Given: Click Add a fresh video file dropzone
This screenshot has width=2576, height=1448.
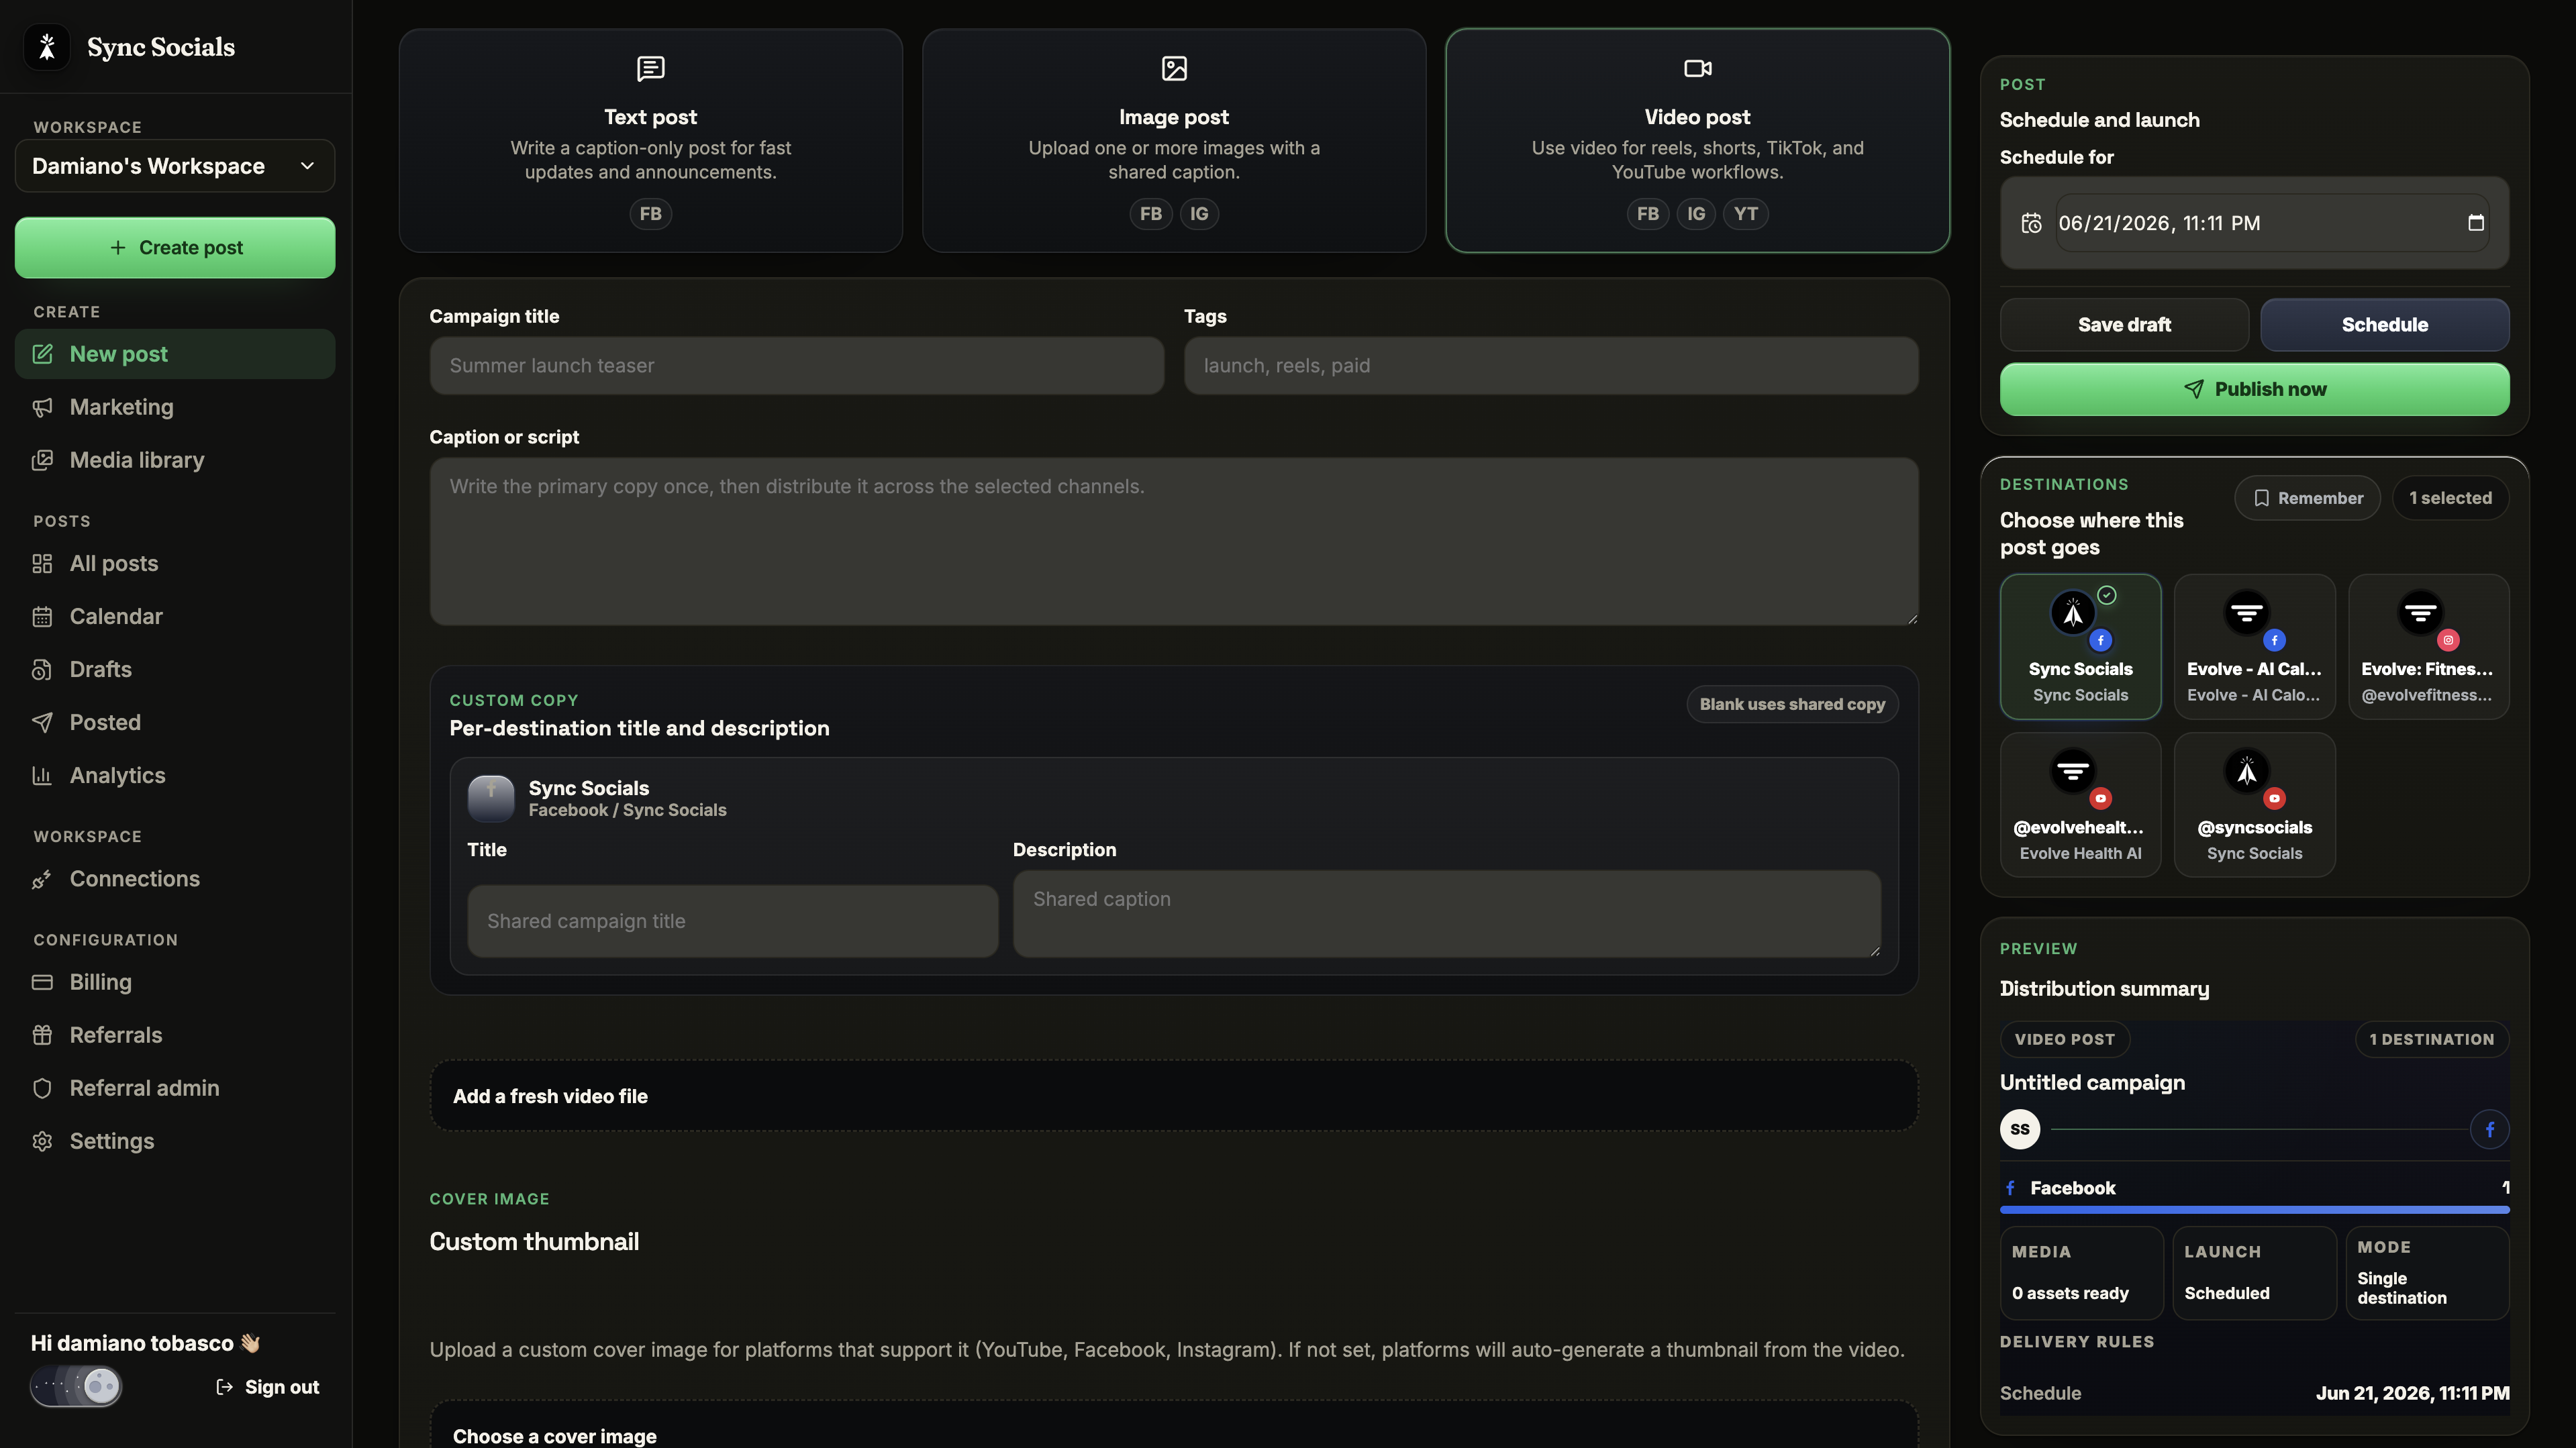Looking at the screenshot, I should [x=1174, y=1096].
